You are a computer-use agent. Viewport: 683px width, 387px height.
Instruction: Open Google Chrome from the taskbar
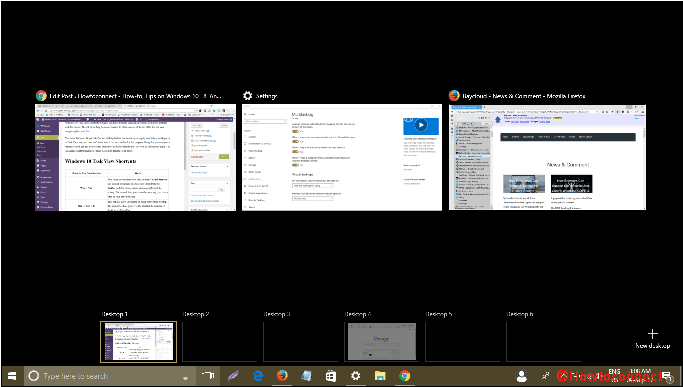pyautogui.click(x=404, y=376)
